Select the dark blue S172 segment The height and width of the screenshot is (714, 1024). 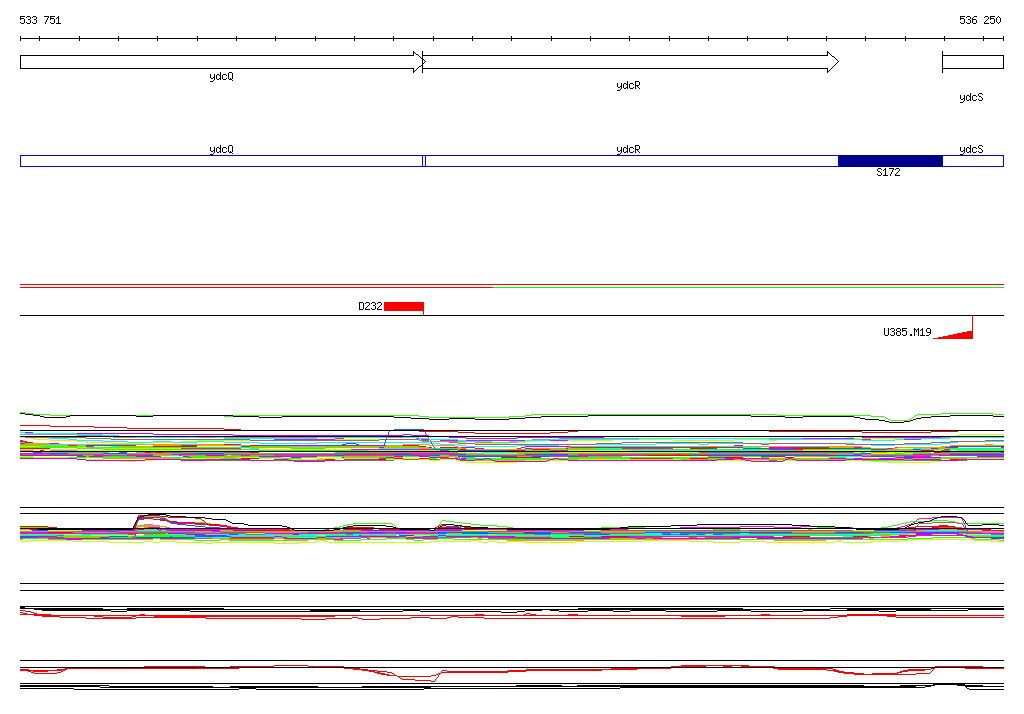890,161
